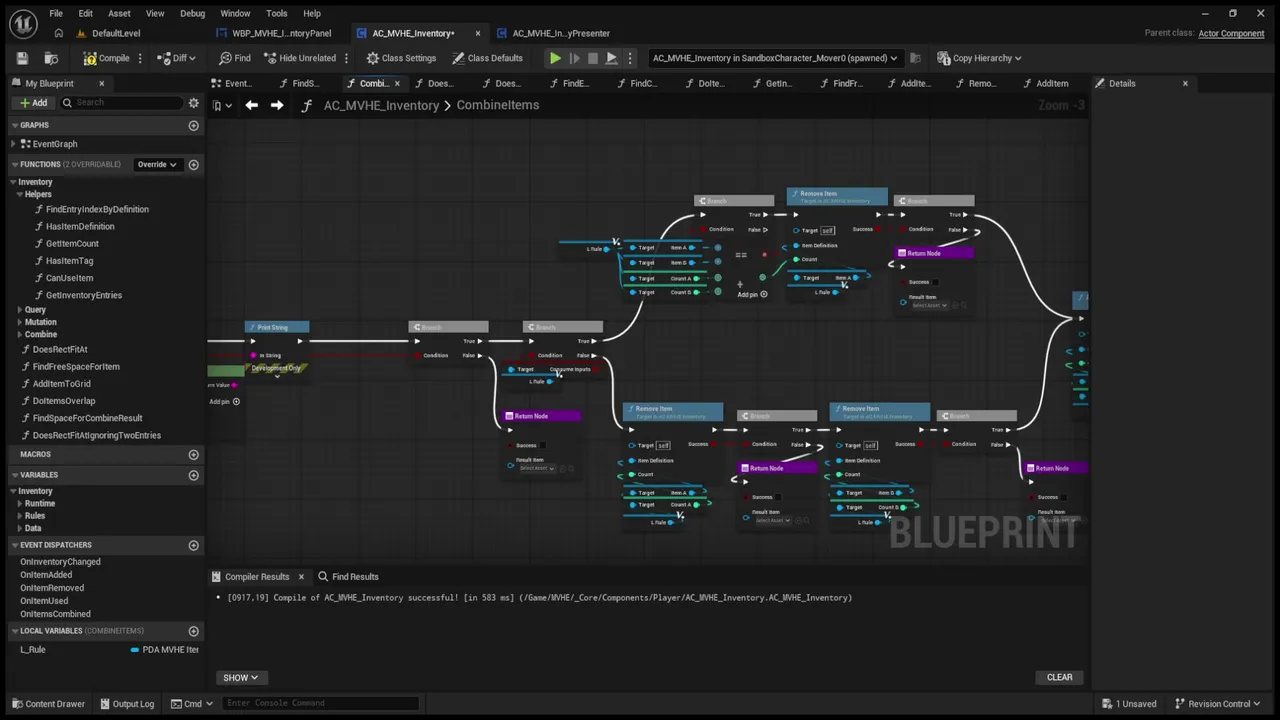Open Class Defaults
This screenshot has width=1280, height=720.
point(487,58)
